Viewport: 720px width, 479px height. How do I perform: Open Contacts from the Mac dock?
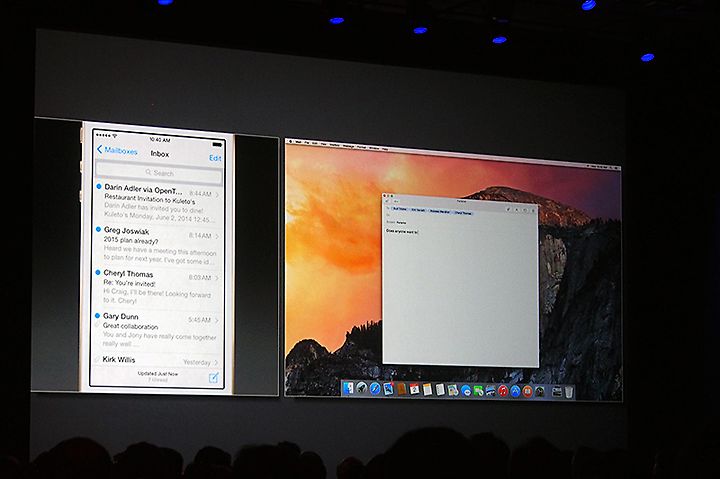tap(402, 389)
